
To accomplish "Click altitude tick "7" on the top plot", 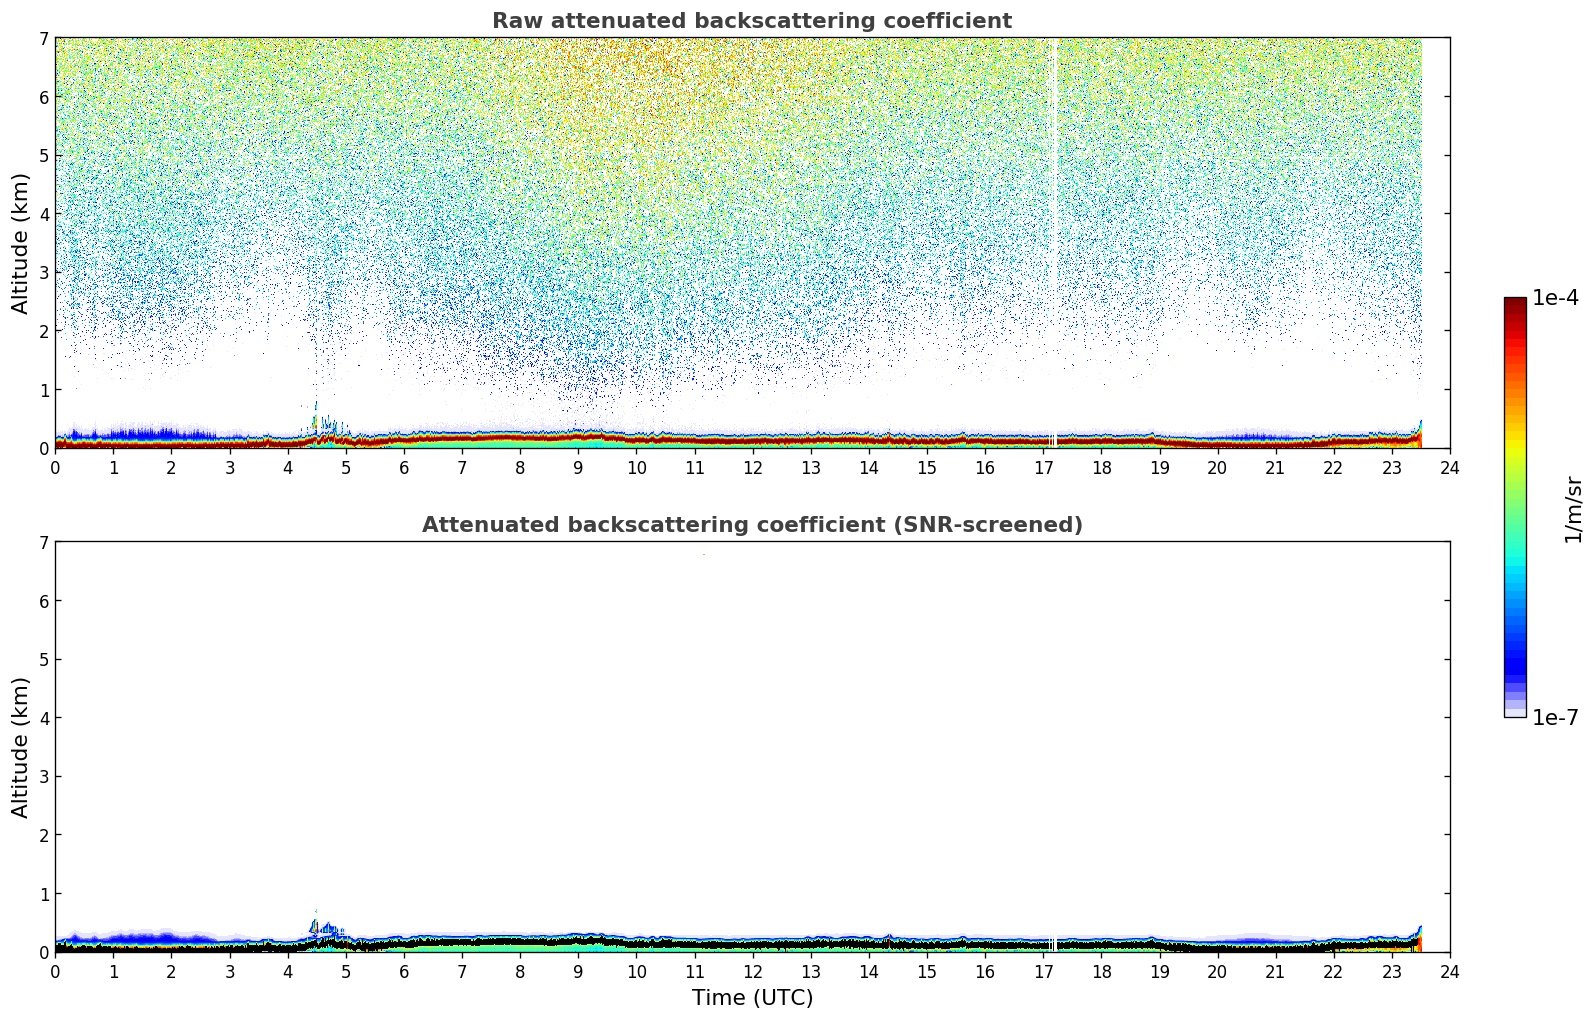I will pyautogui.click(x=43, y=38).
